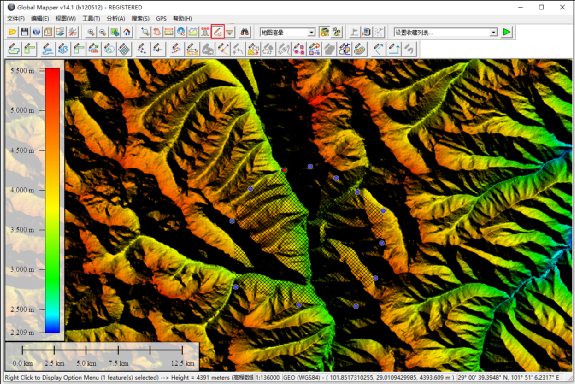
Task: Click the 5,500 m legend label
Action: coord(23,71)
